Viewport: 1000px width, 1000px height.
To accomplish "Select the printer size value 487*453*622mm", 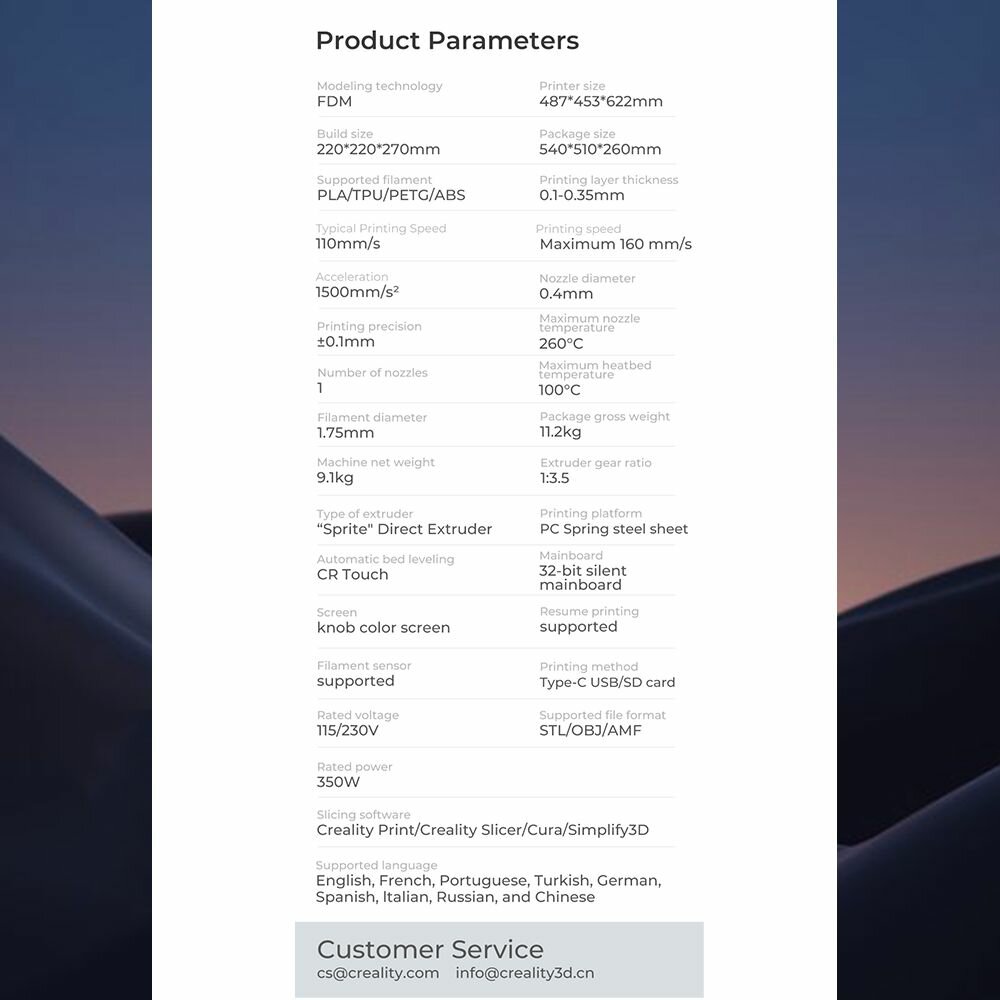I will coord(600,102).
